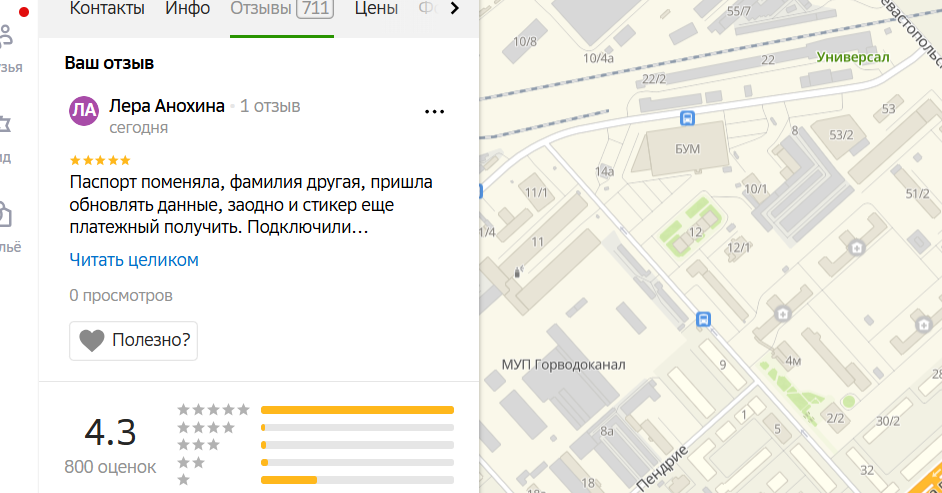Click the Ваш отзыв heading
Viewport: 942px width, 493px height.
point(109,63)
